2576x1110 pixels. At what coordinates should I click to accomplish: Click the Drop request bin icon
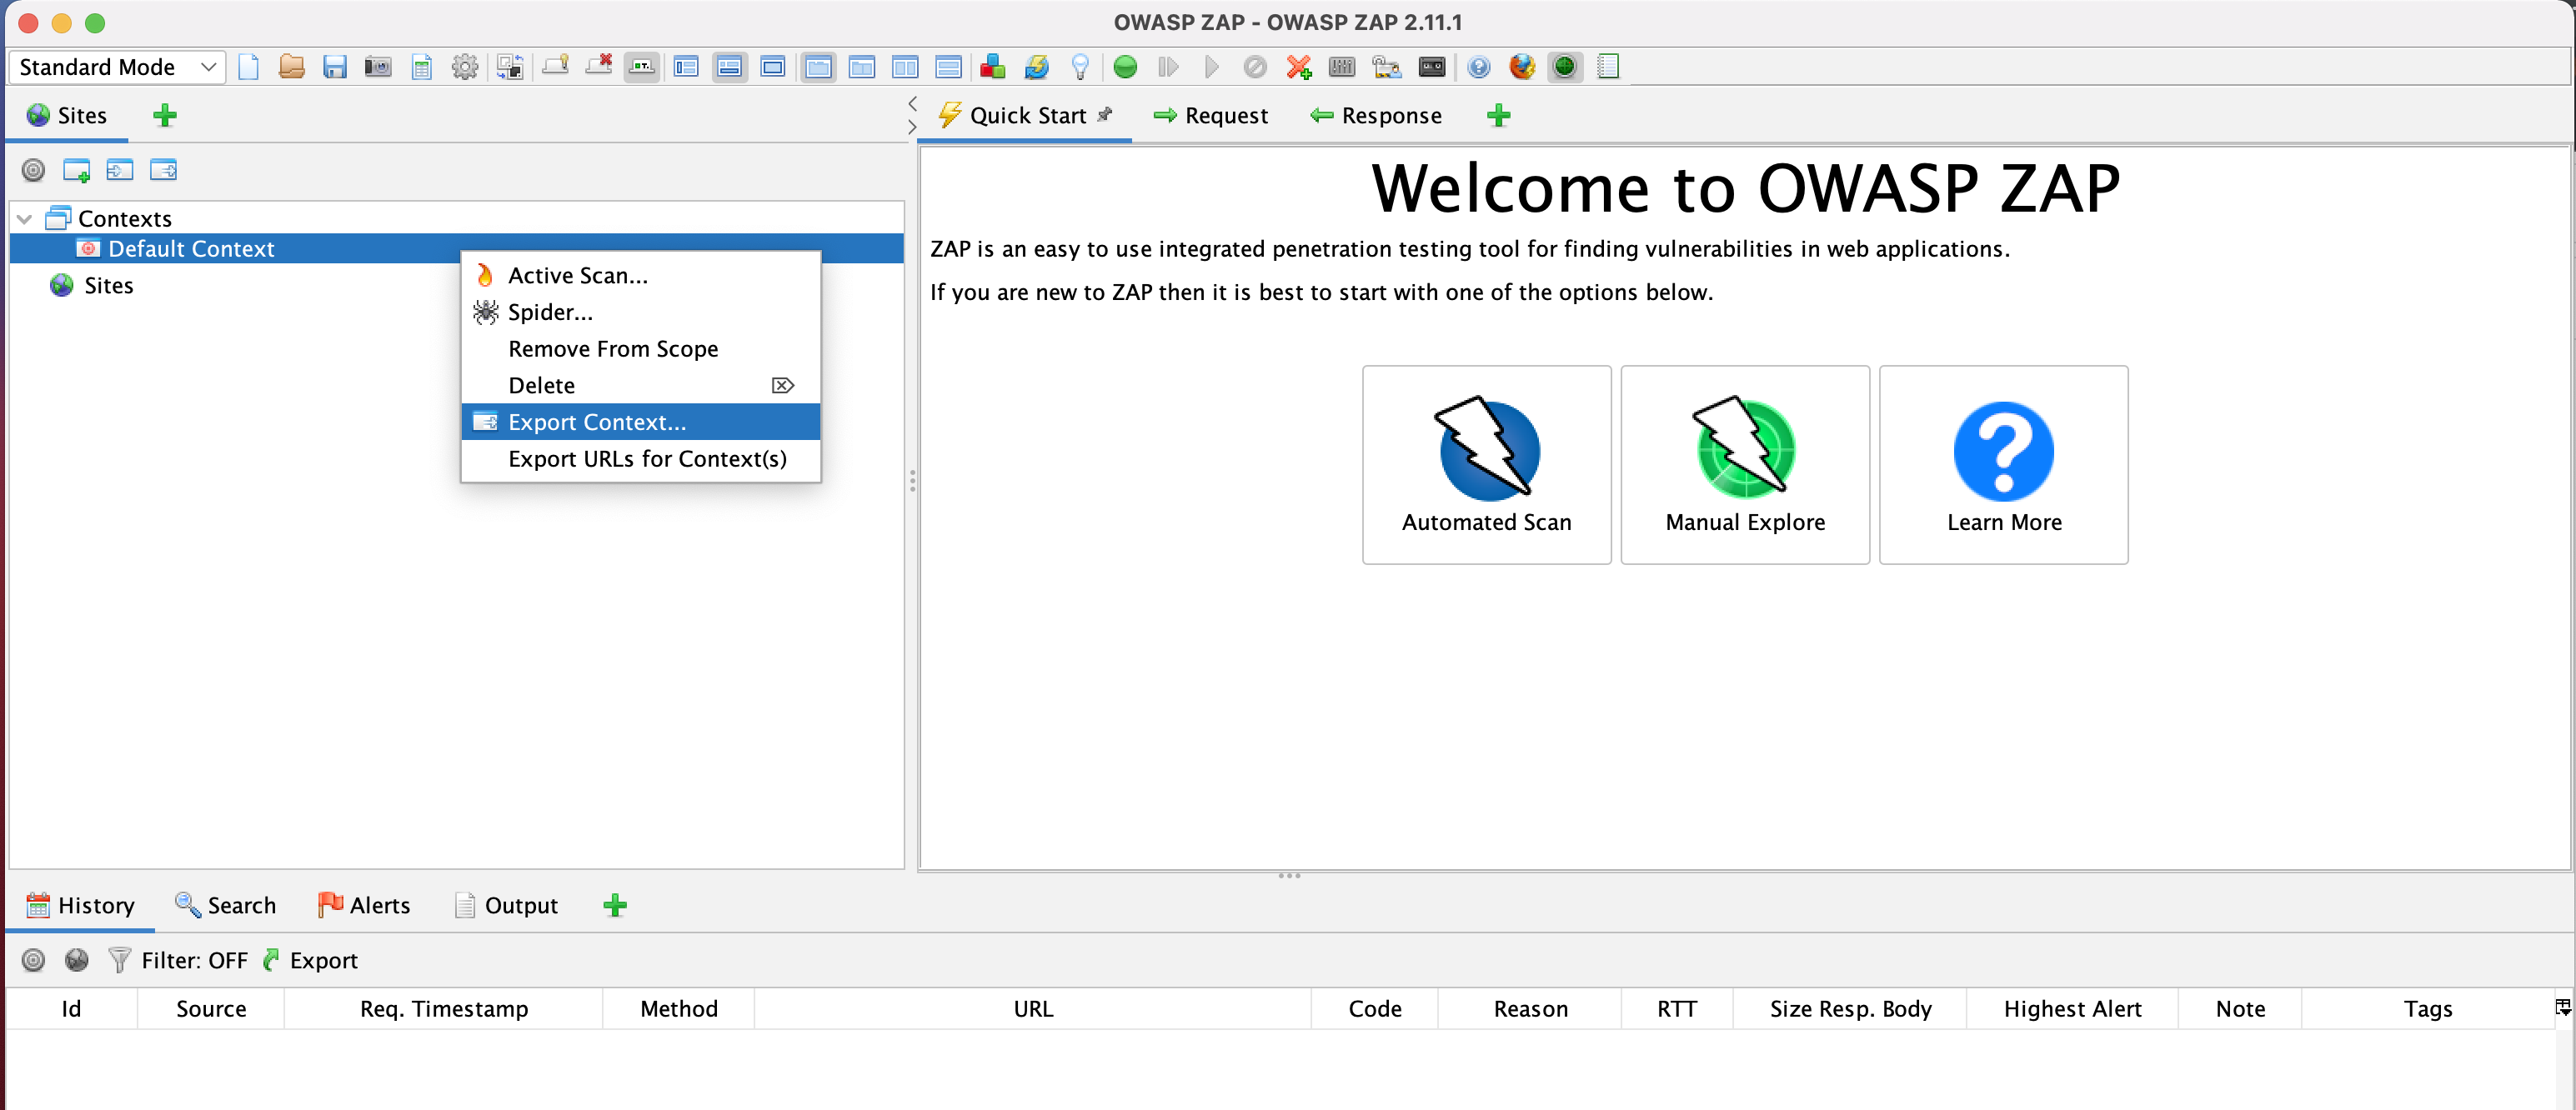click(1255, 67)
